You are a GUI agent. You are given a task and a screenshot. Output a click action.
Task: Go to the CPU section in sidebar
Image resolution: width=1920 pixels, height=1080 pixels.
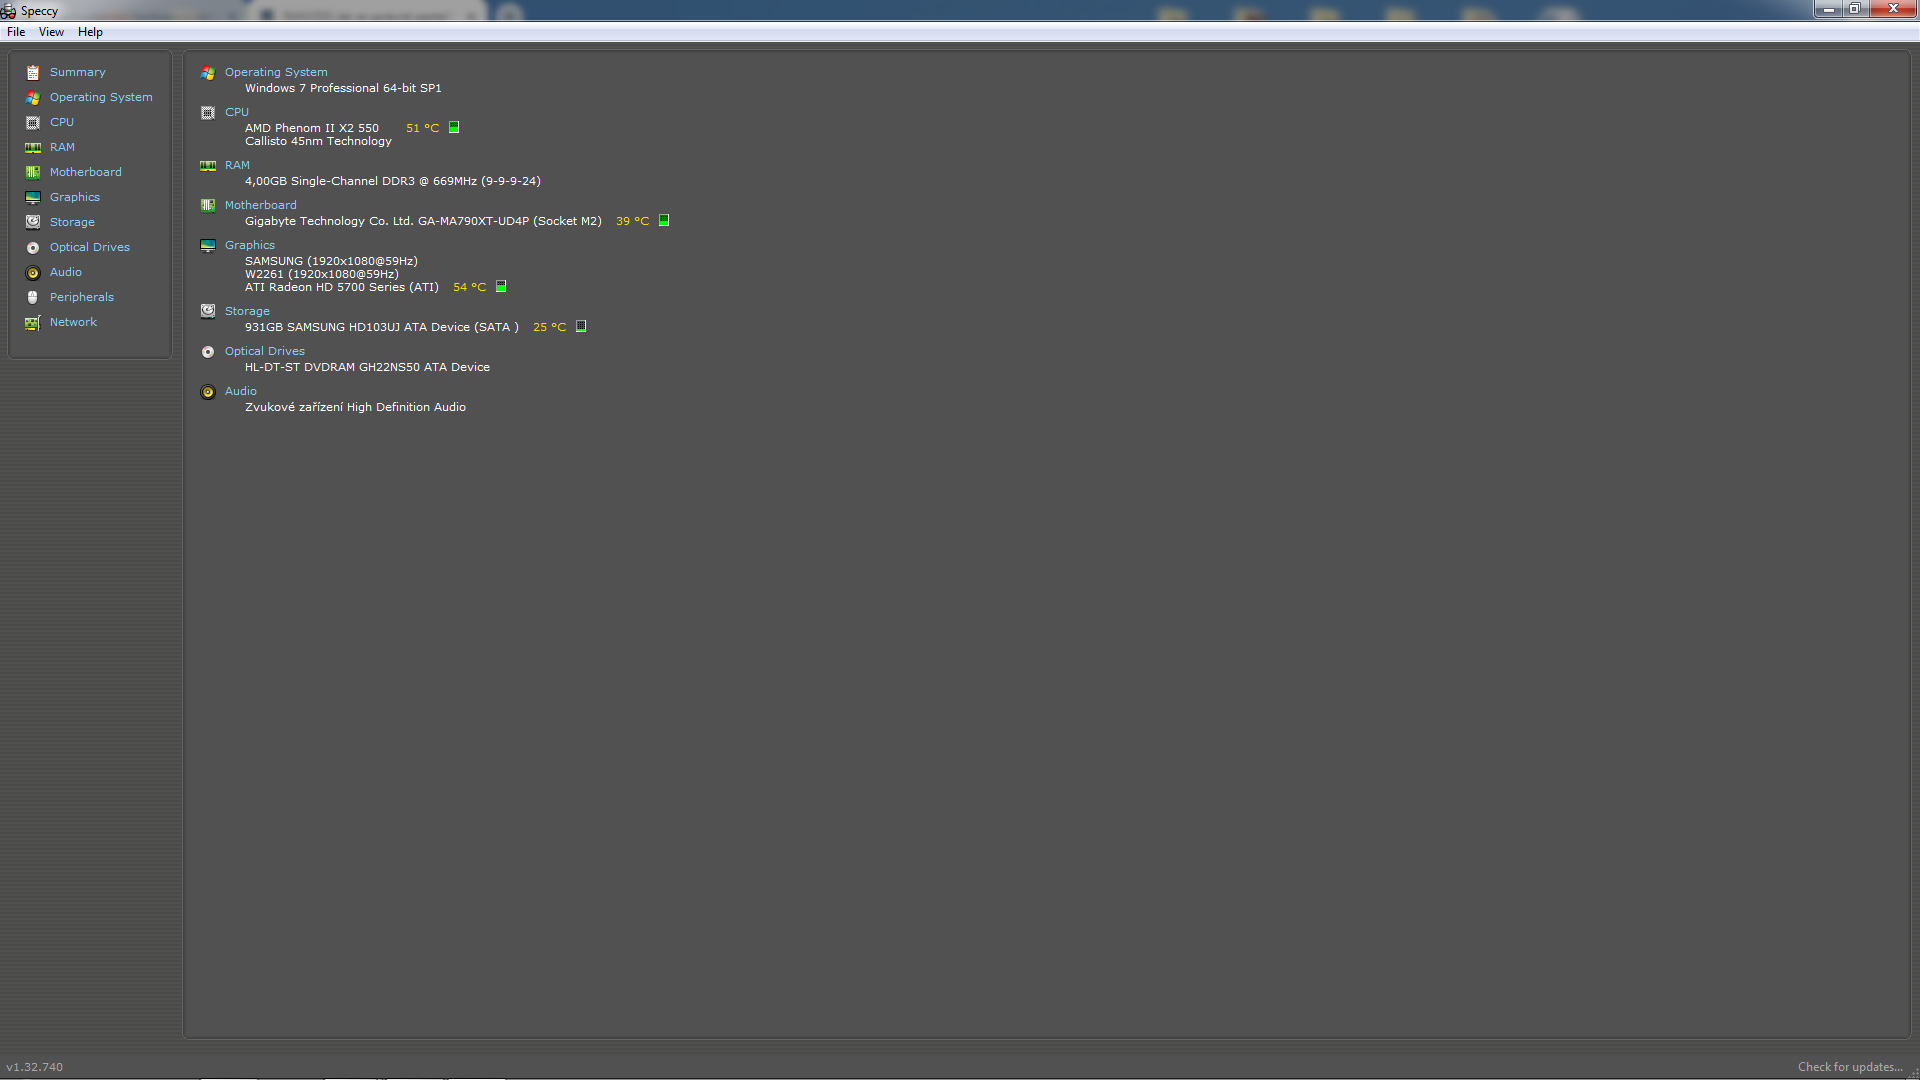coord(62,122)
